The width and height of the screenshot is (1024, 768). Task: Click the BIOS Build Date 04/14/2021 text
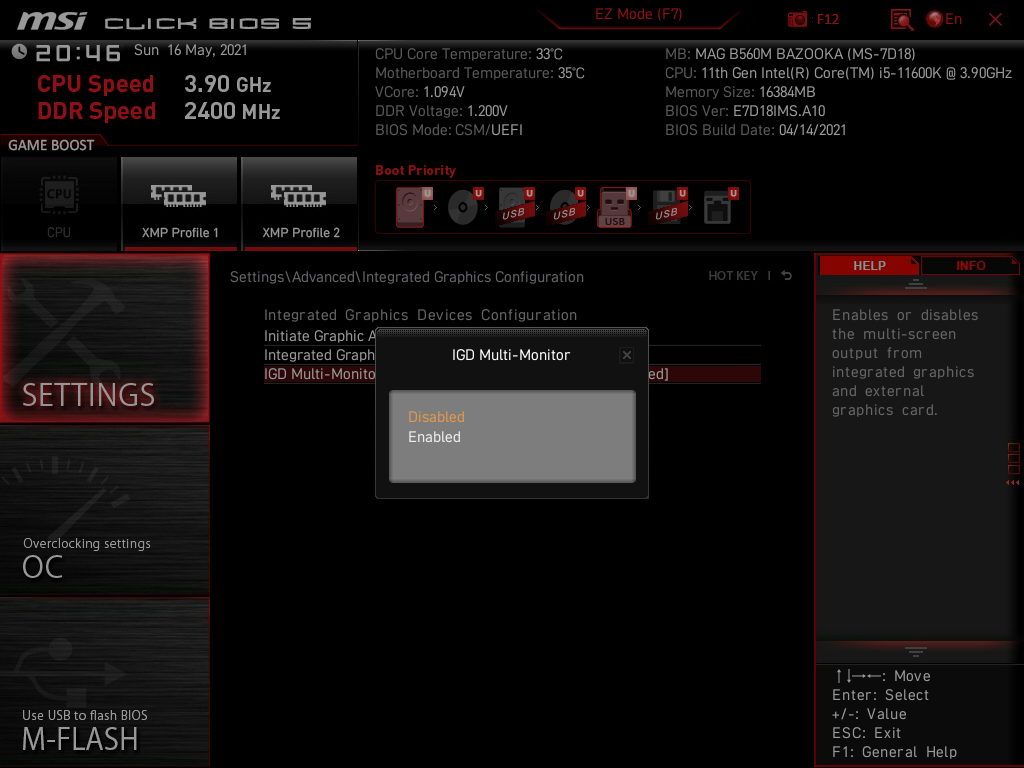(756, 130)
